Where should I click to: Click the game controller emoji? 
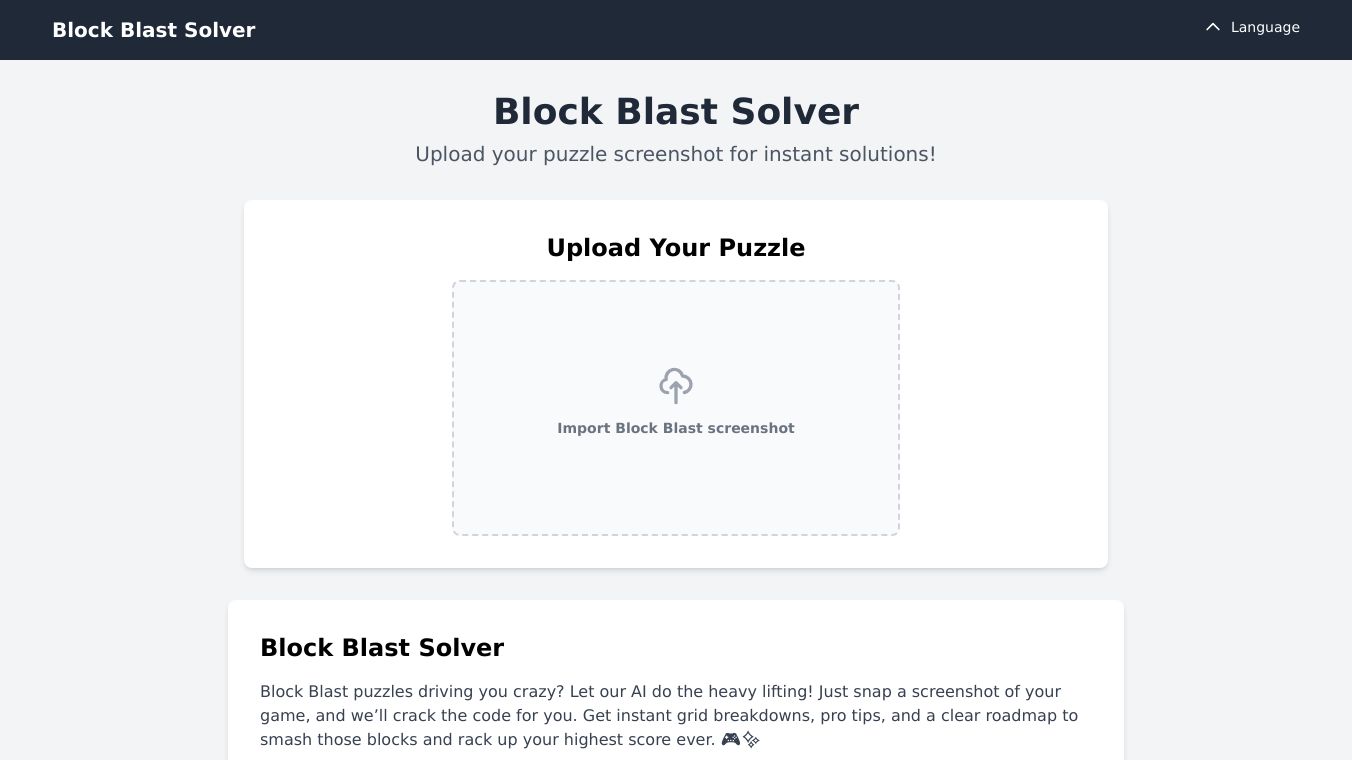[x=731, y=740]
